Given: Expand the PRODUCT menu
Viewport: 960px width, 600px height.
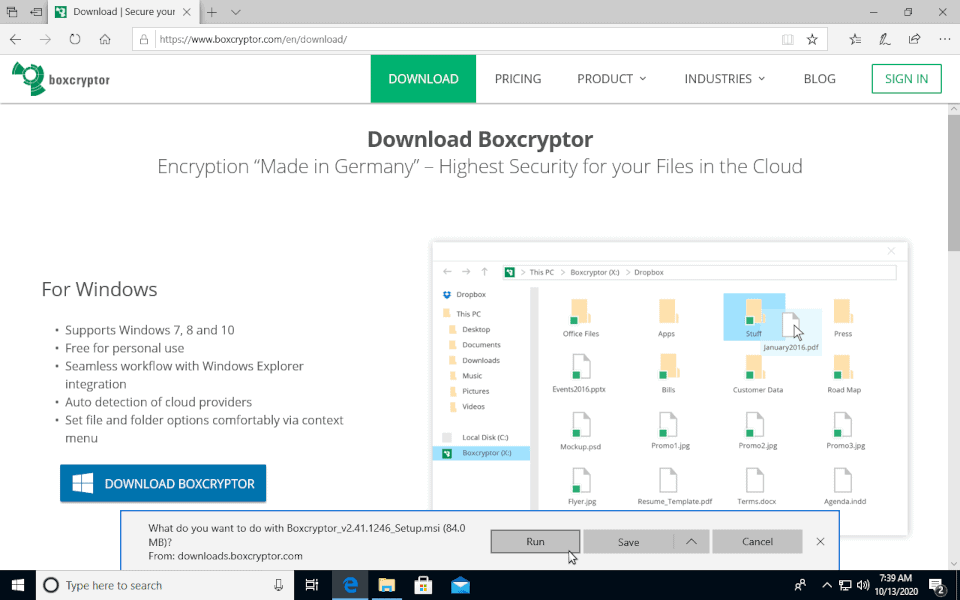Looking at the screenshot, I should [611, 78].
